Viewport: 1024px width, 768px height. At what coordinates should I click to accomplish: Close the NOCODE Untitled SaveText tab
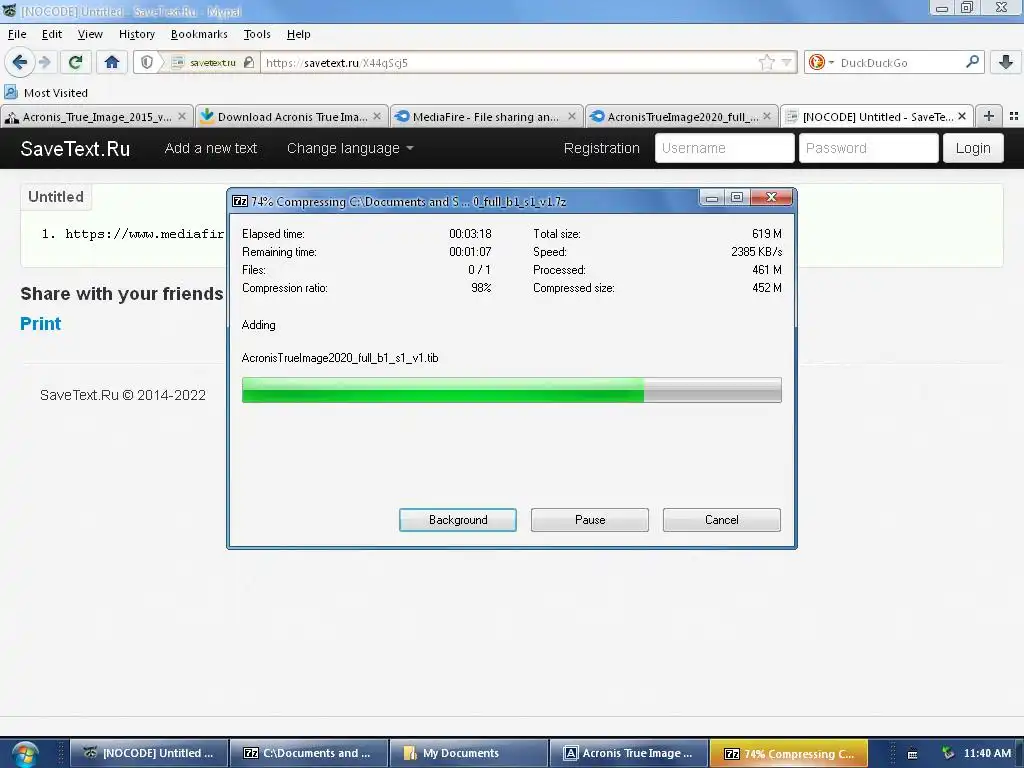962,116
